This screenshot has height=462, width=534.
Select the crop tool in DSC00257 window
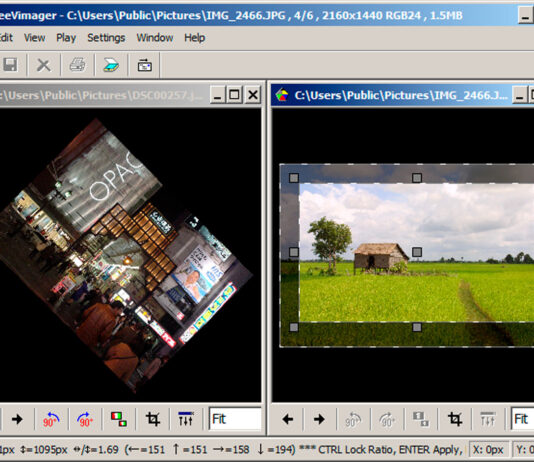153,419
